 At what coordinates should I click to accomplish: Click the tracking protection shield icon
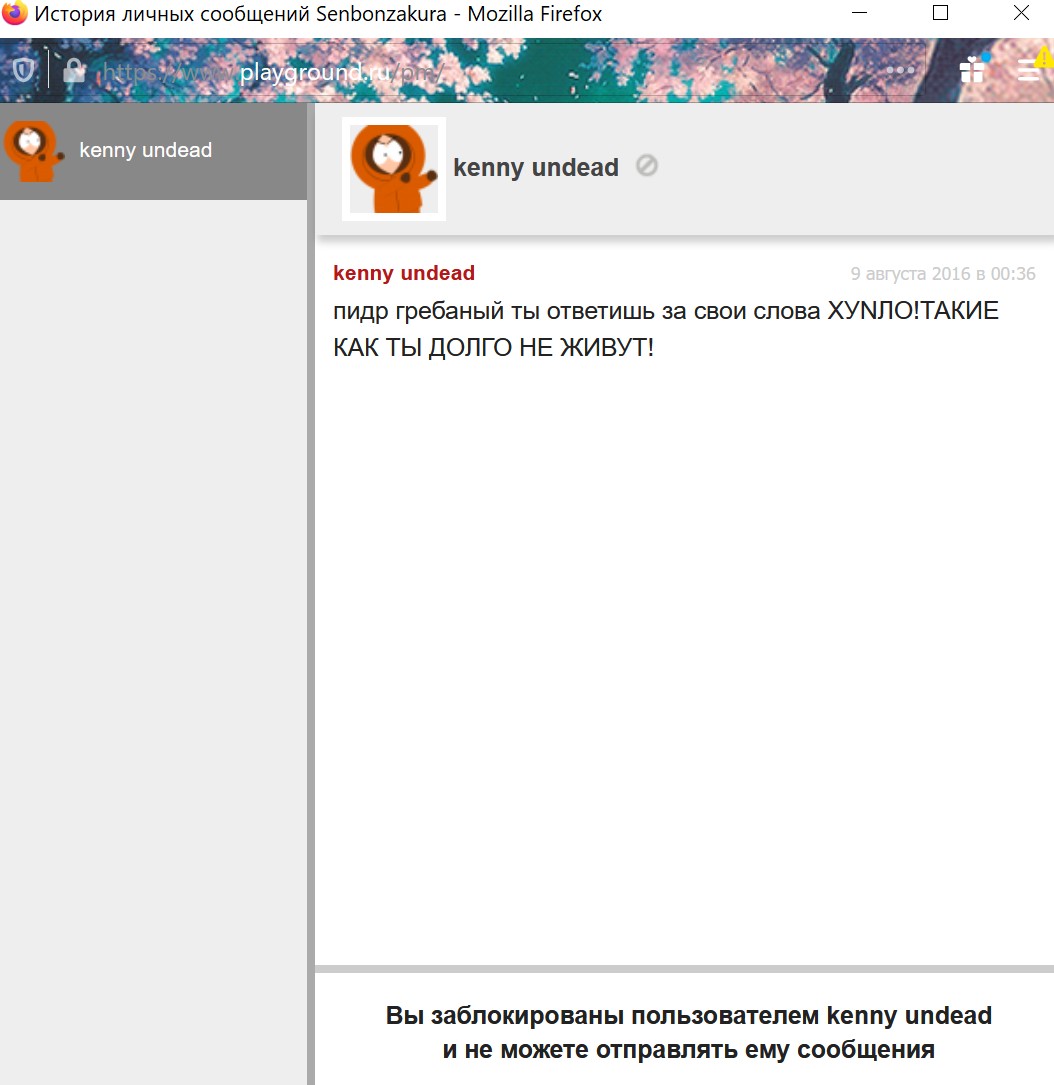23,70
